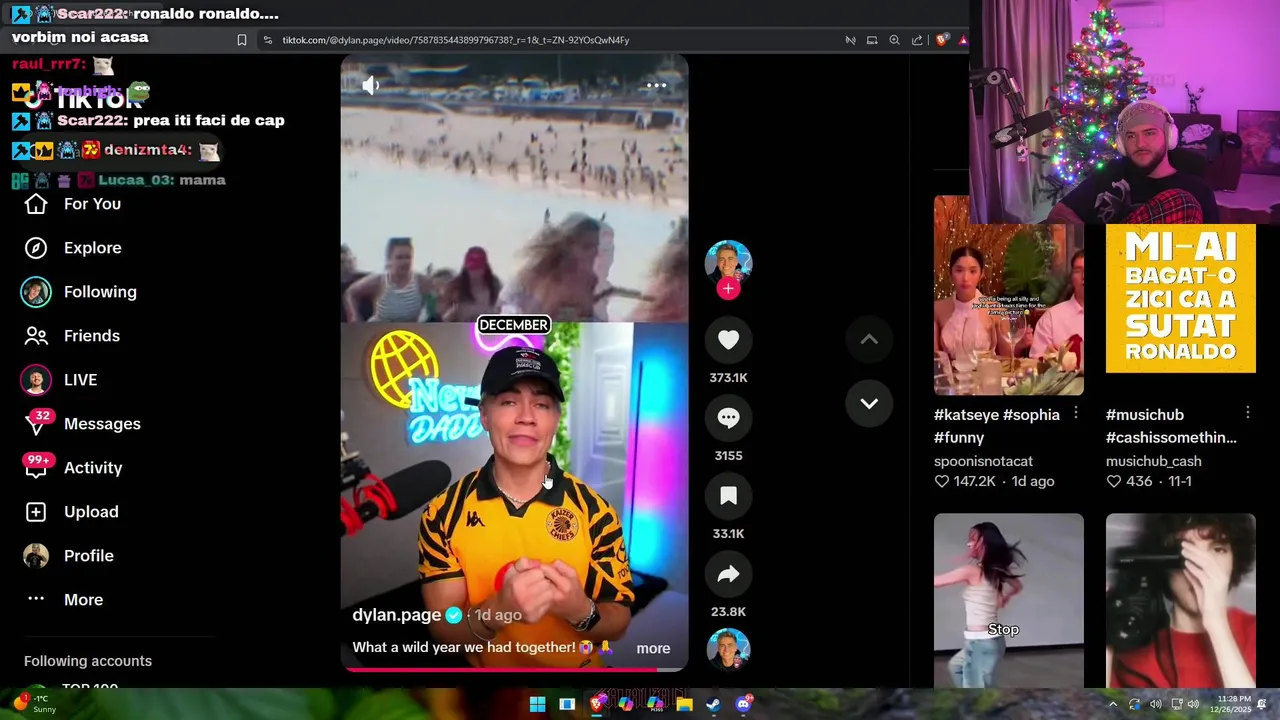Open options for #katseye video
This screenshot has width=1280, height=720.
pyautogui.click(x=1076, y=413)
